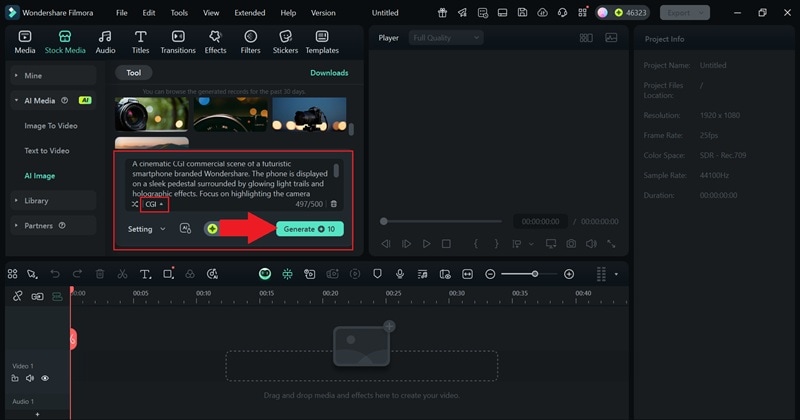This screenshot has width=800, height=420.
Task: Open the View menu
Action: (211, 13)
